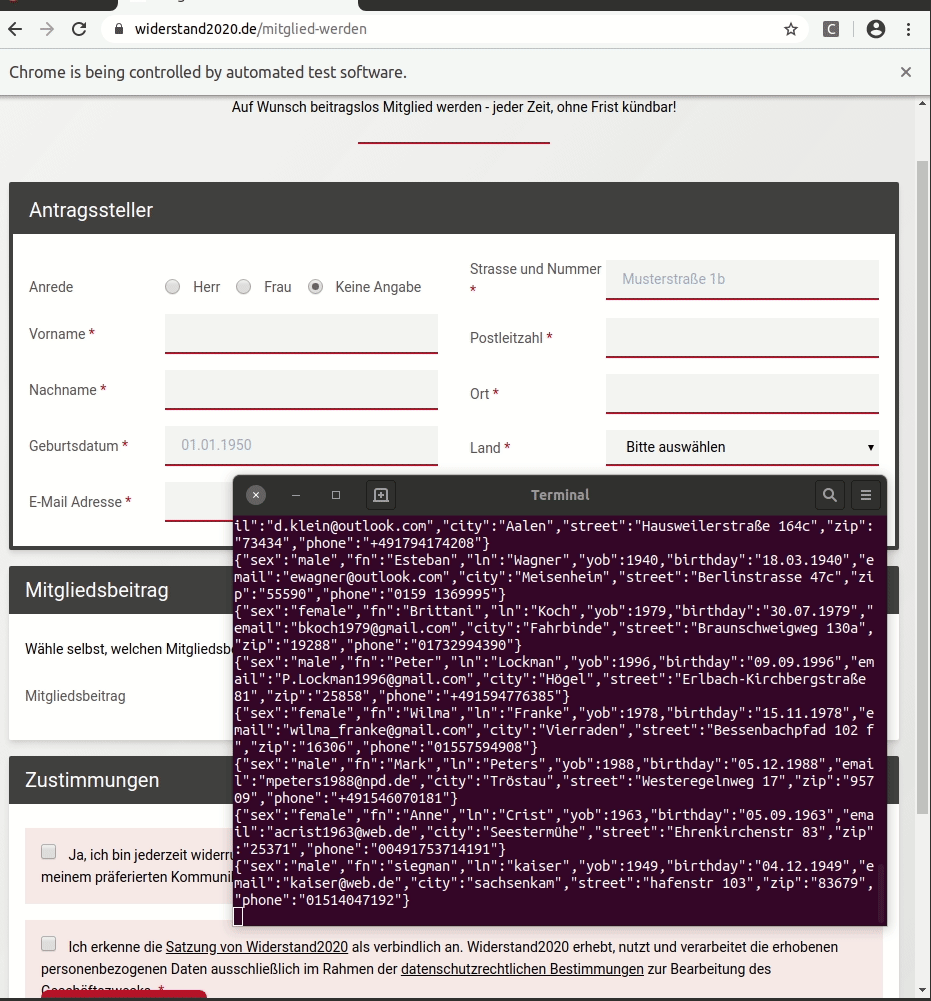The image size is (931, 1001).
Task: Reload the page with the refresh icon
Action: 79,29
